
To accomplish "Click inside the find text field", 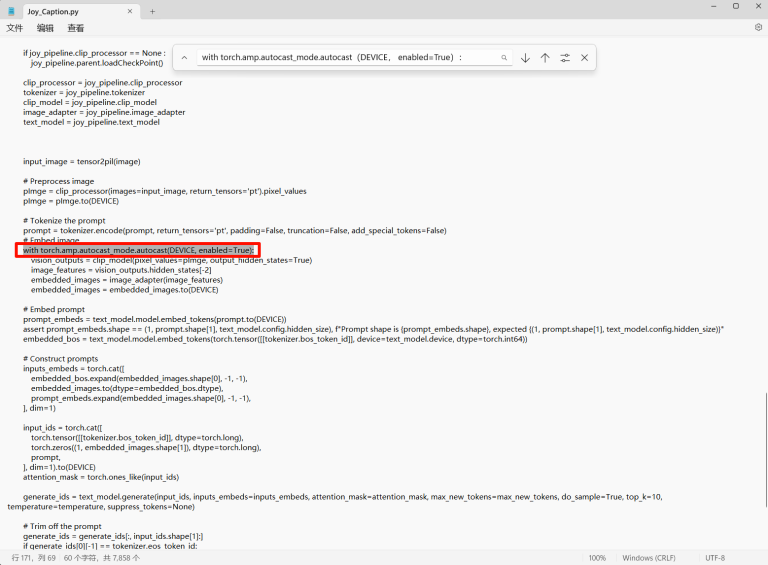I will (345, 58).
